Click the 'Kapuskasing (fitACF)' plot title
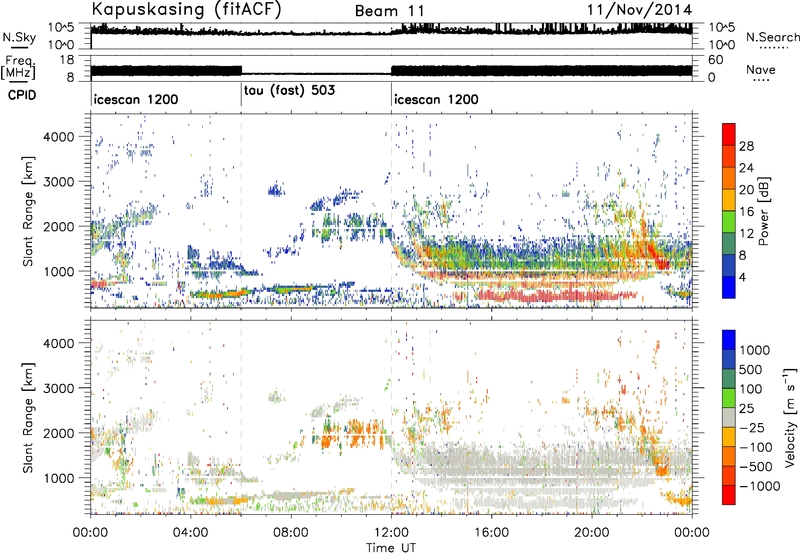Viewport: 800px width, 554px height. pos(186,9)
